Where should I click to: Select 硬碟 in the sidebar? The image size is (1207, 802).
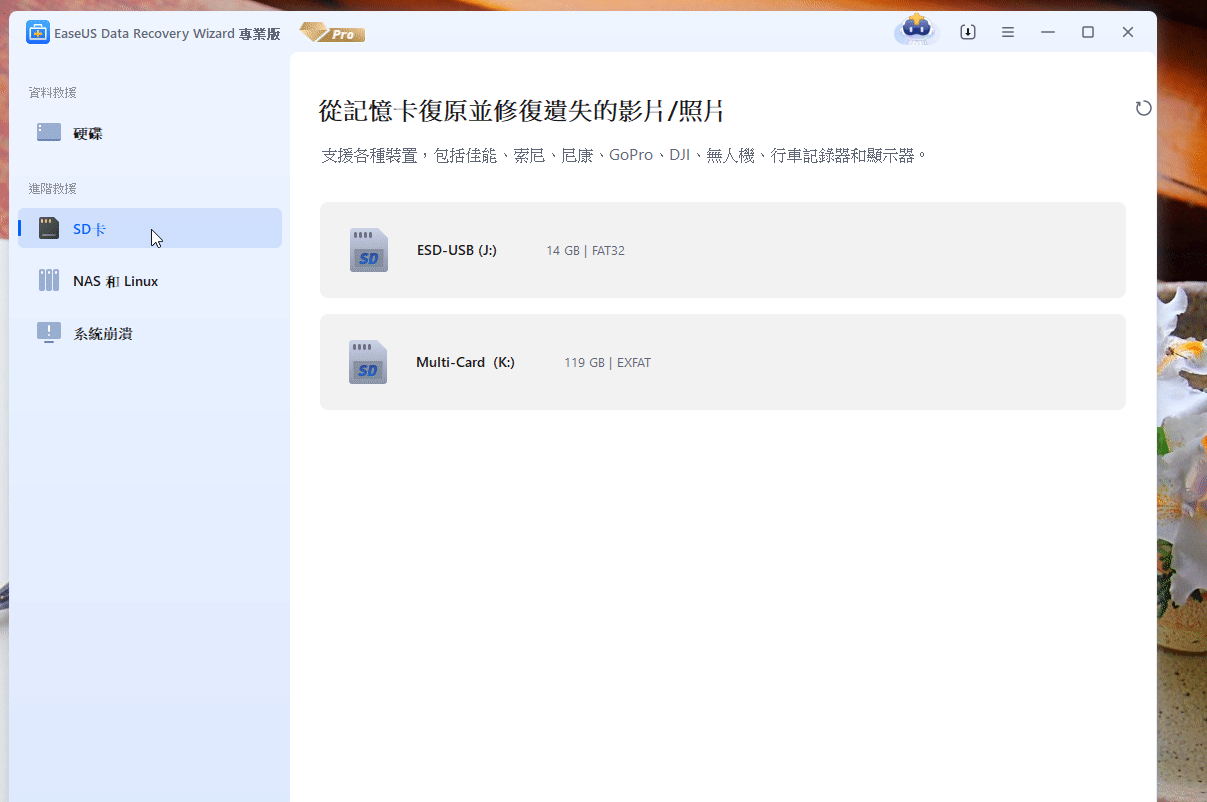click(x=150, y=132)
